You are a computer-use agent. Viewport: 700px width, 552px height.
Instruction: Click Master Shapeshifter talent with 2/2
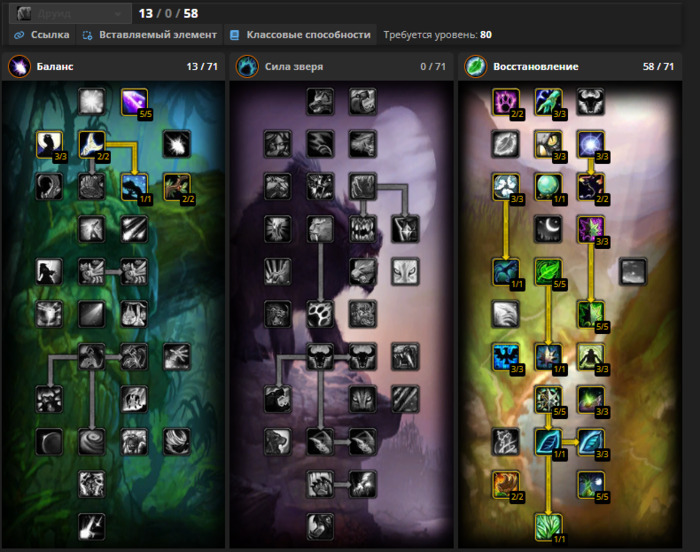591,187
